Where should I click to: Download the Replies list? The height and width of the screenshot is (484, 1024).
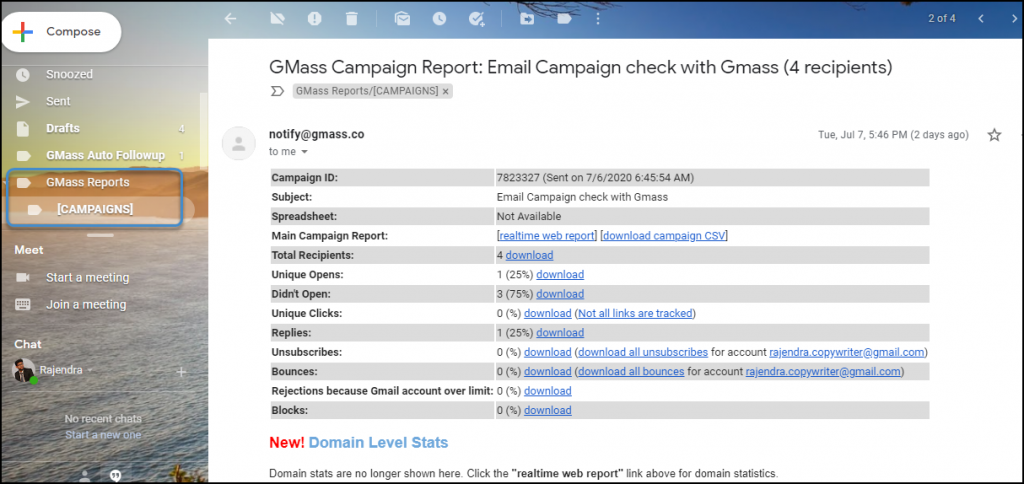560,332
